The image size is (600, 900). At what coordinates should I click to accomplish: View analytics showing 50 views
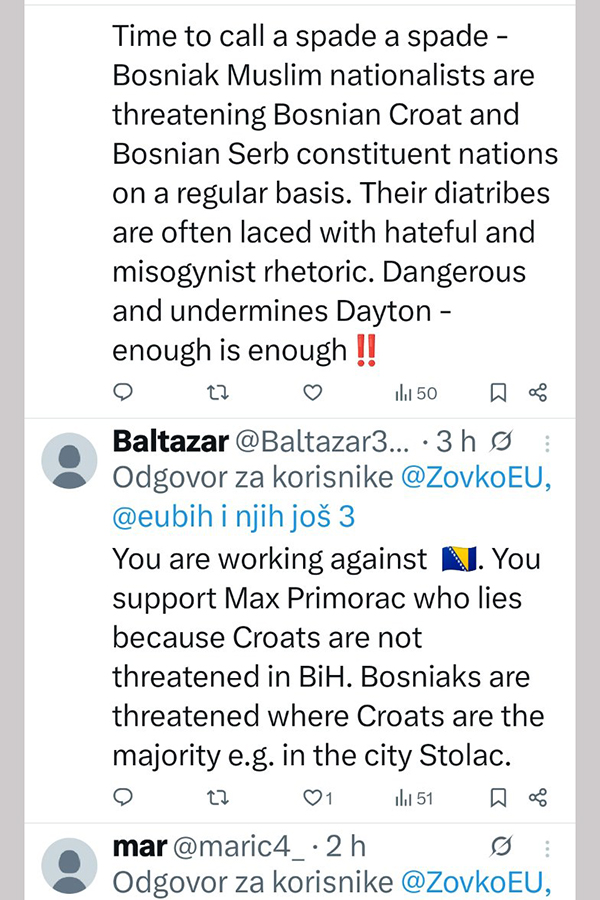(x=416, y=393)
